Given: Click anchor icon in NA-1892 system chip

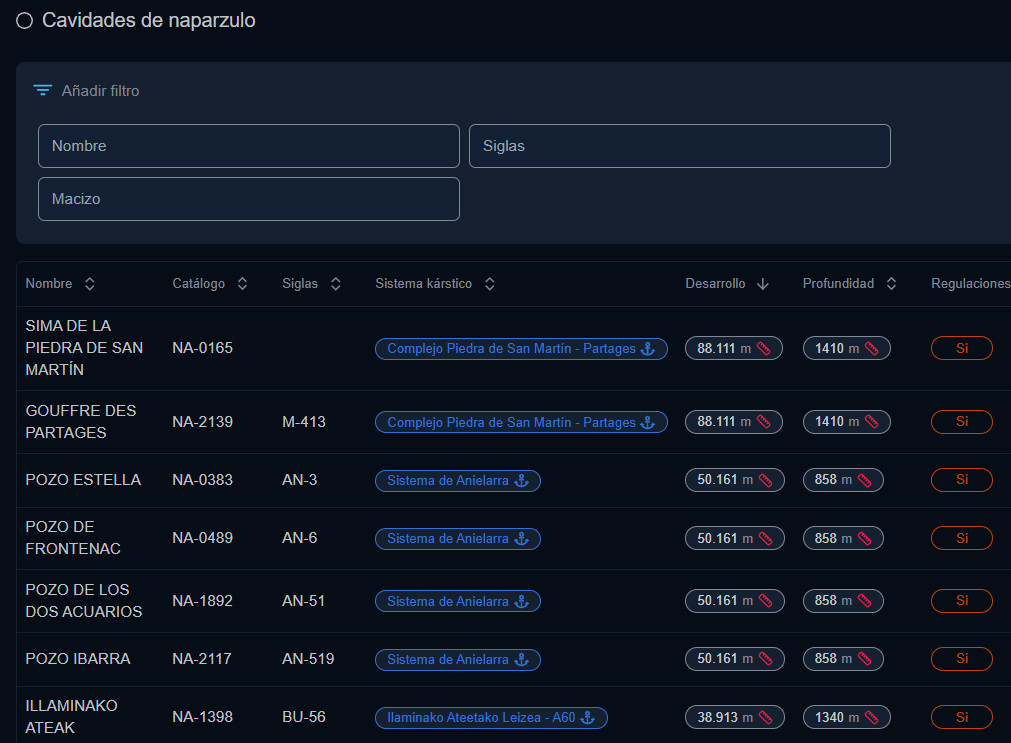Looking at the screenshot, I should 521,601.
